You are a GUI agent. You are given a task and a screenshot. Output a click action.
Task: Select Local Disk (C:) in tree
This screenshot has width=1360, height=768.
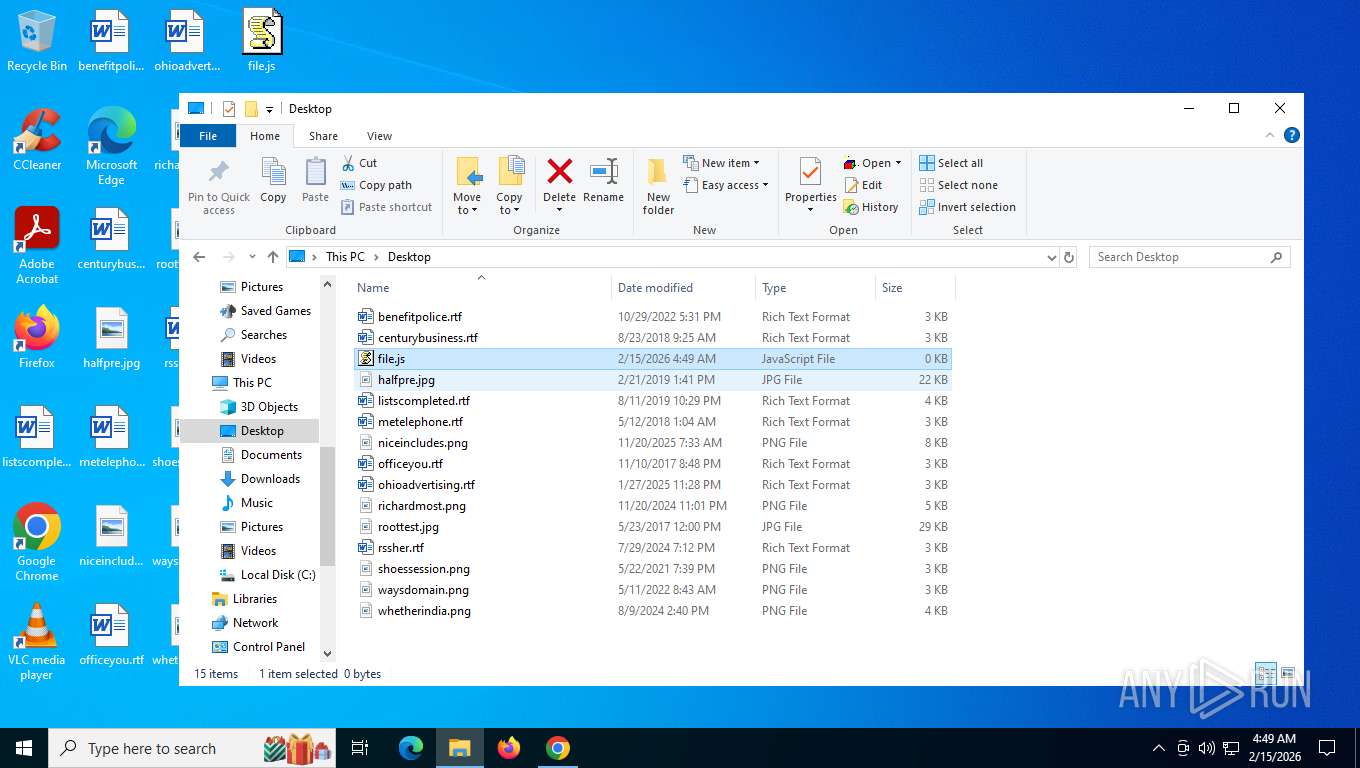click(x=267, y=575)
